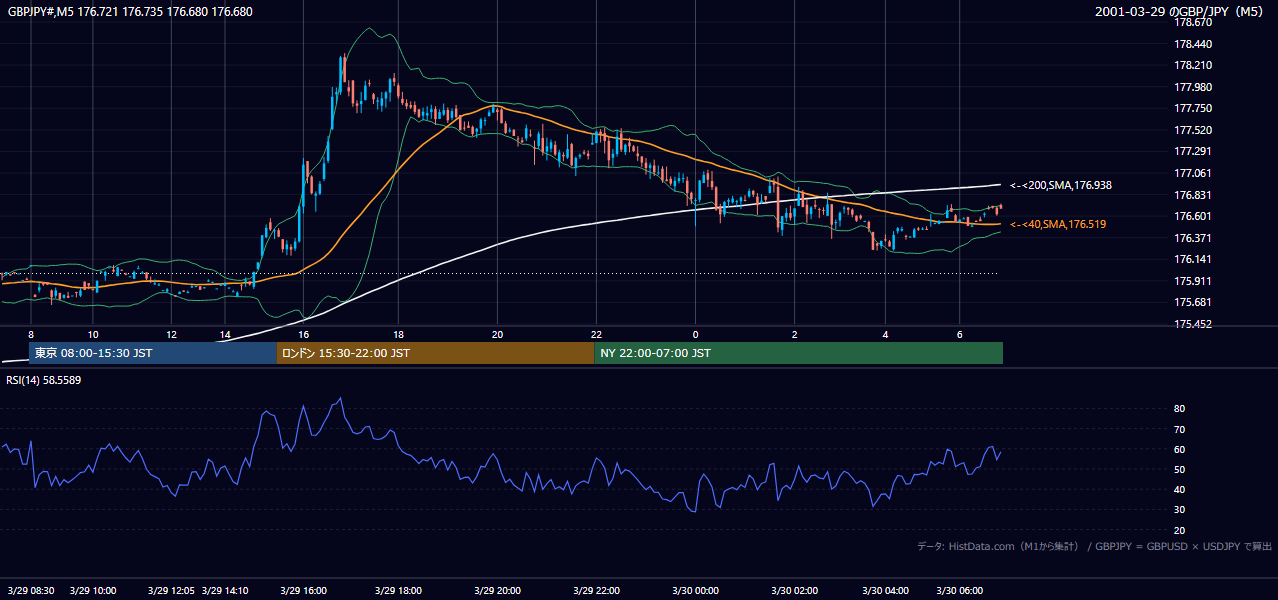Click hour label 18 under the price chart
The image size is (1278, 600).
(398, 334)
